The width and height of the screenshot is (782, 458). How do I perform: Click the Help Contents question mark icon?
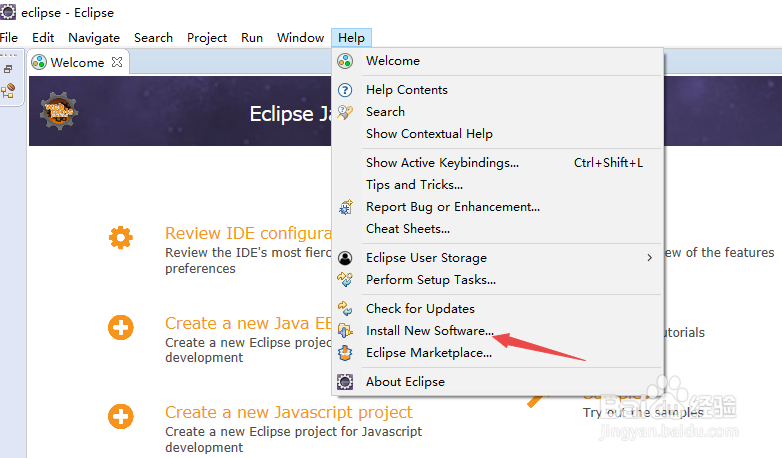[x=345, y=90]
